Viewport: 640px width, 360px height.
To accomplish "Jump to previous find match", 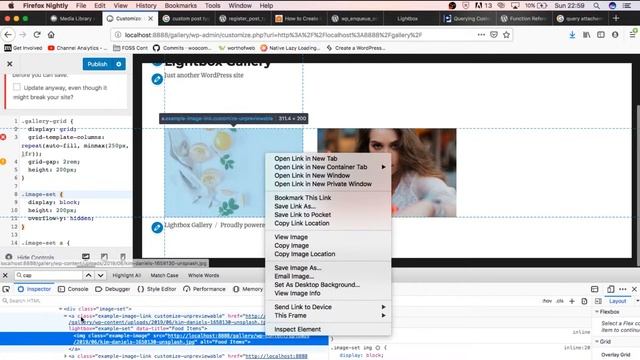I will 89,276.
